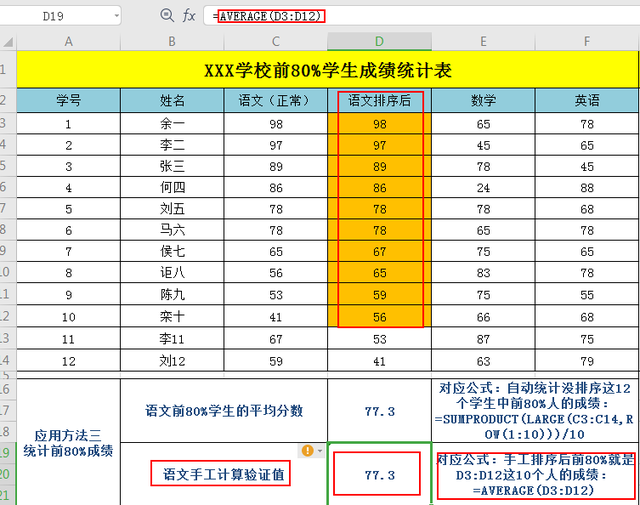Open the fx insert function button
Viewport: 640px width, 505px height.
point(189,16)
